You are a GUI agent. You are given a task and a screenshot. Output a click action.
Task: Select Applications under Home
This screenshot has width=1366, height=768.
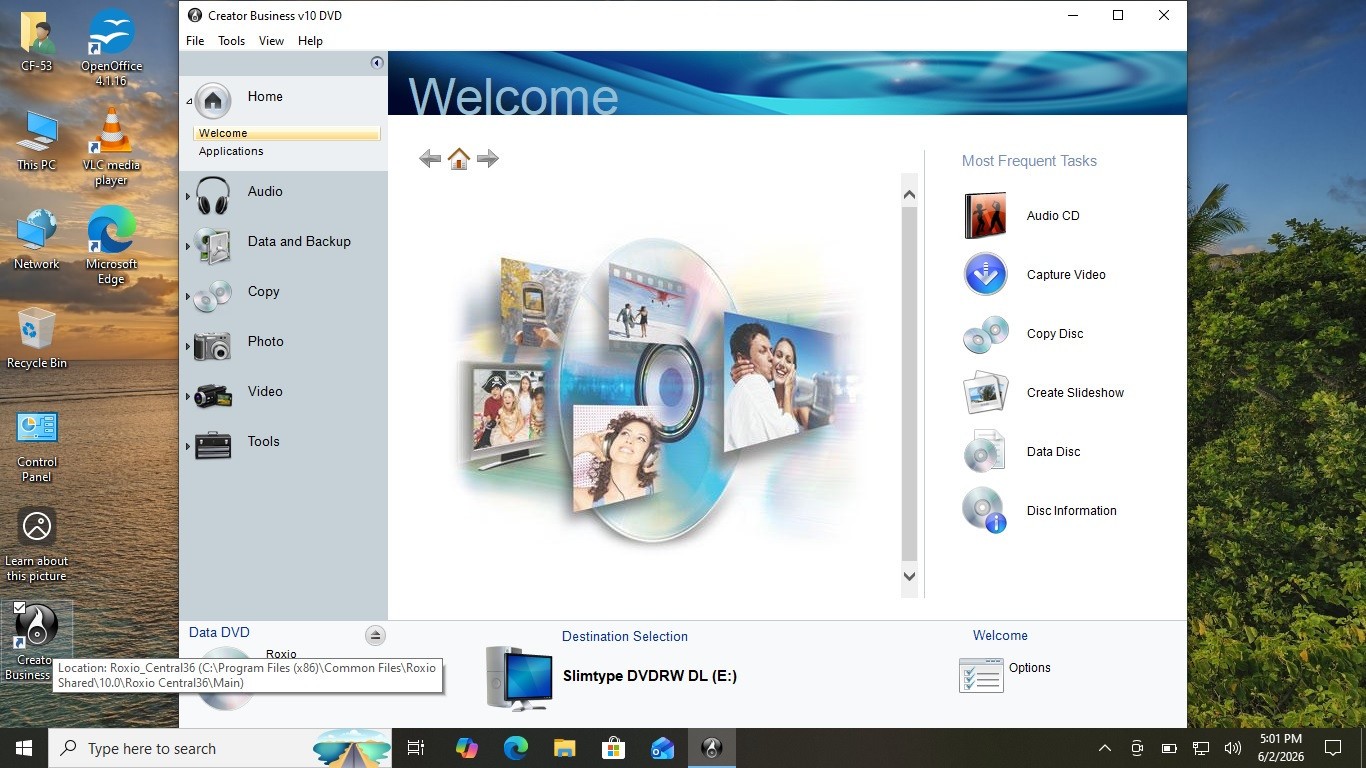pyautogui.click(x=231, y=151)
